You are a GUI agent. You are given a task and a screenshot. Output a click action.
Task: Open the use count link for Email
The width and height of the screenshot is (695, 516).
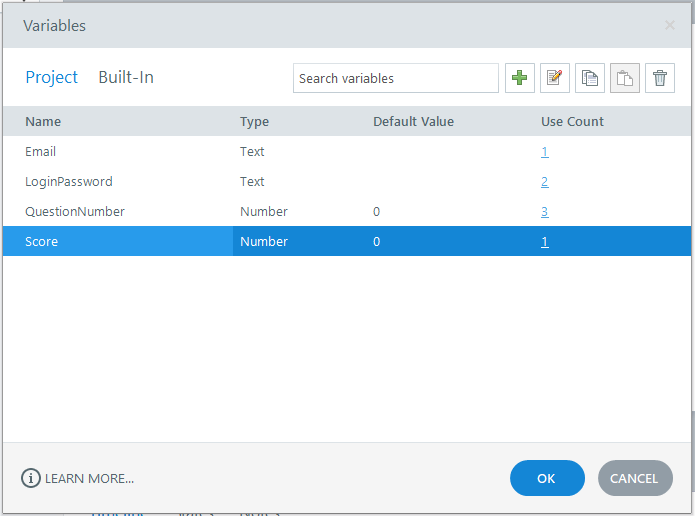click(545, 152)
